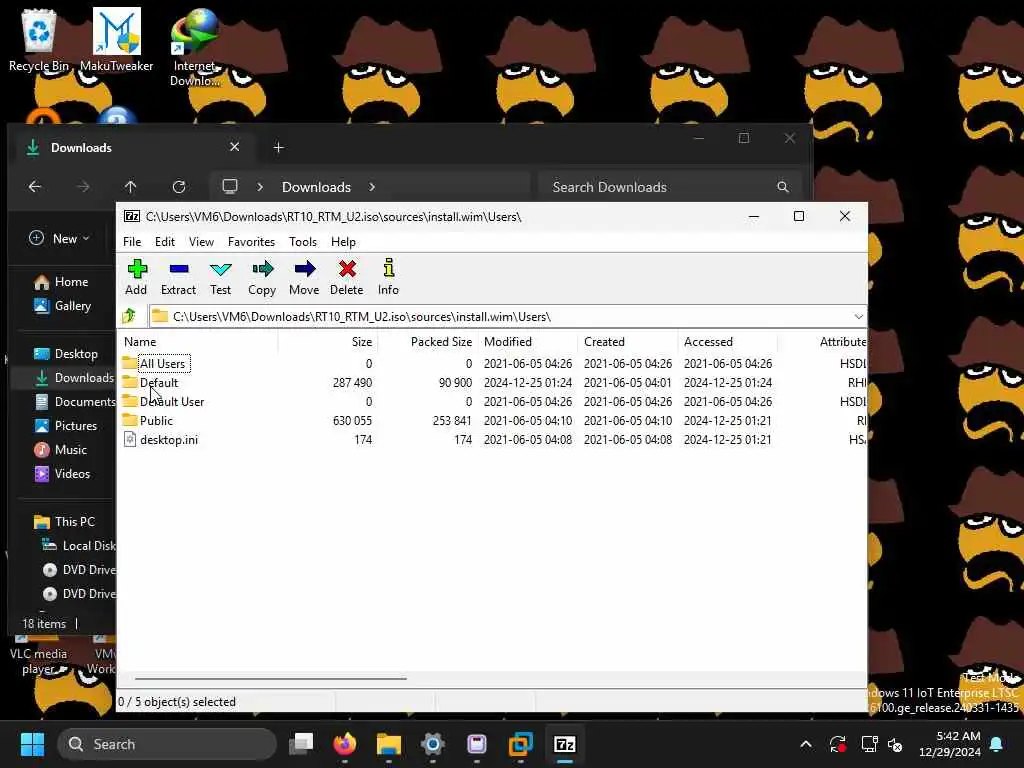Sort by the Accessed column header
This screenshot has width=1024, height=768.
pyautogui.click(x=728, y=342)
